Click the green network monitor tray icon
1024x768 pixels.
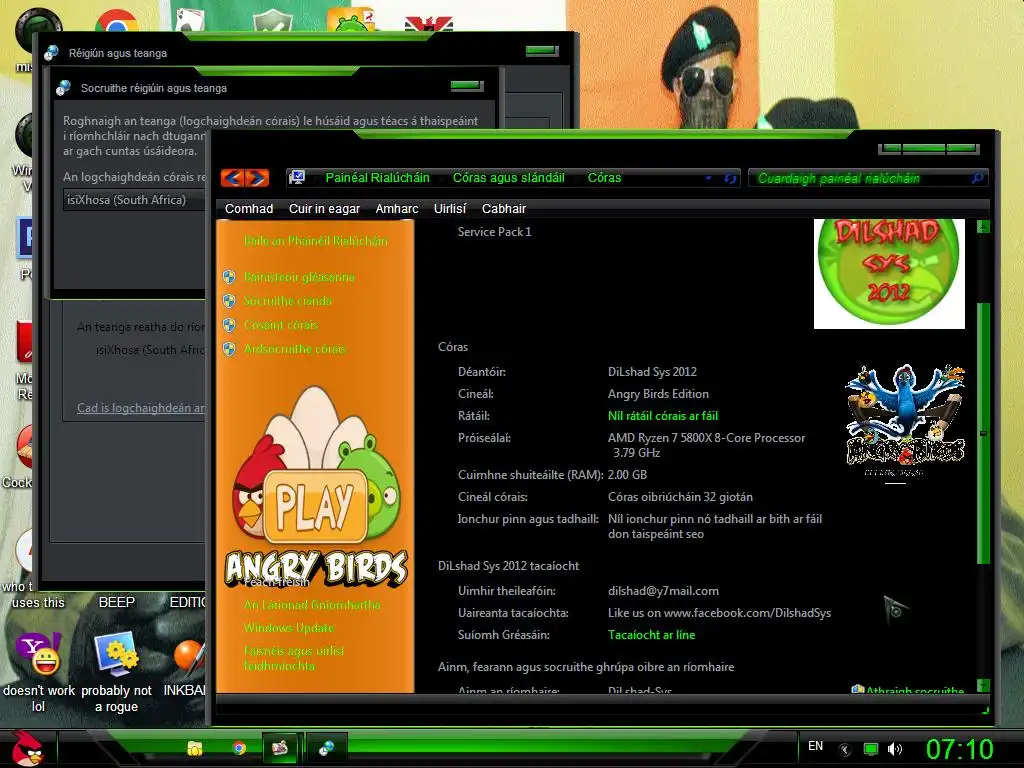point(871,749)
